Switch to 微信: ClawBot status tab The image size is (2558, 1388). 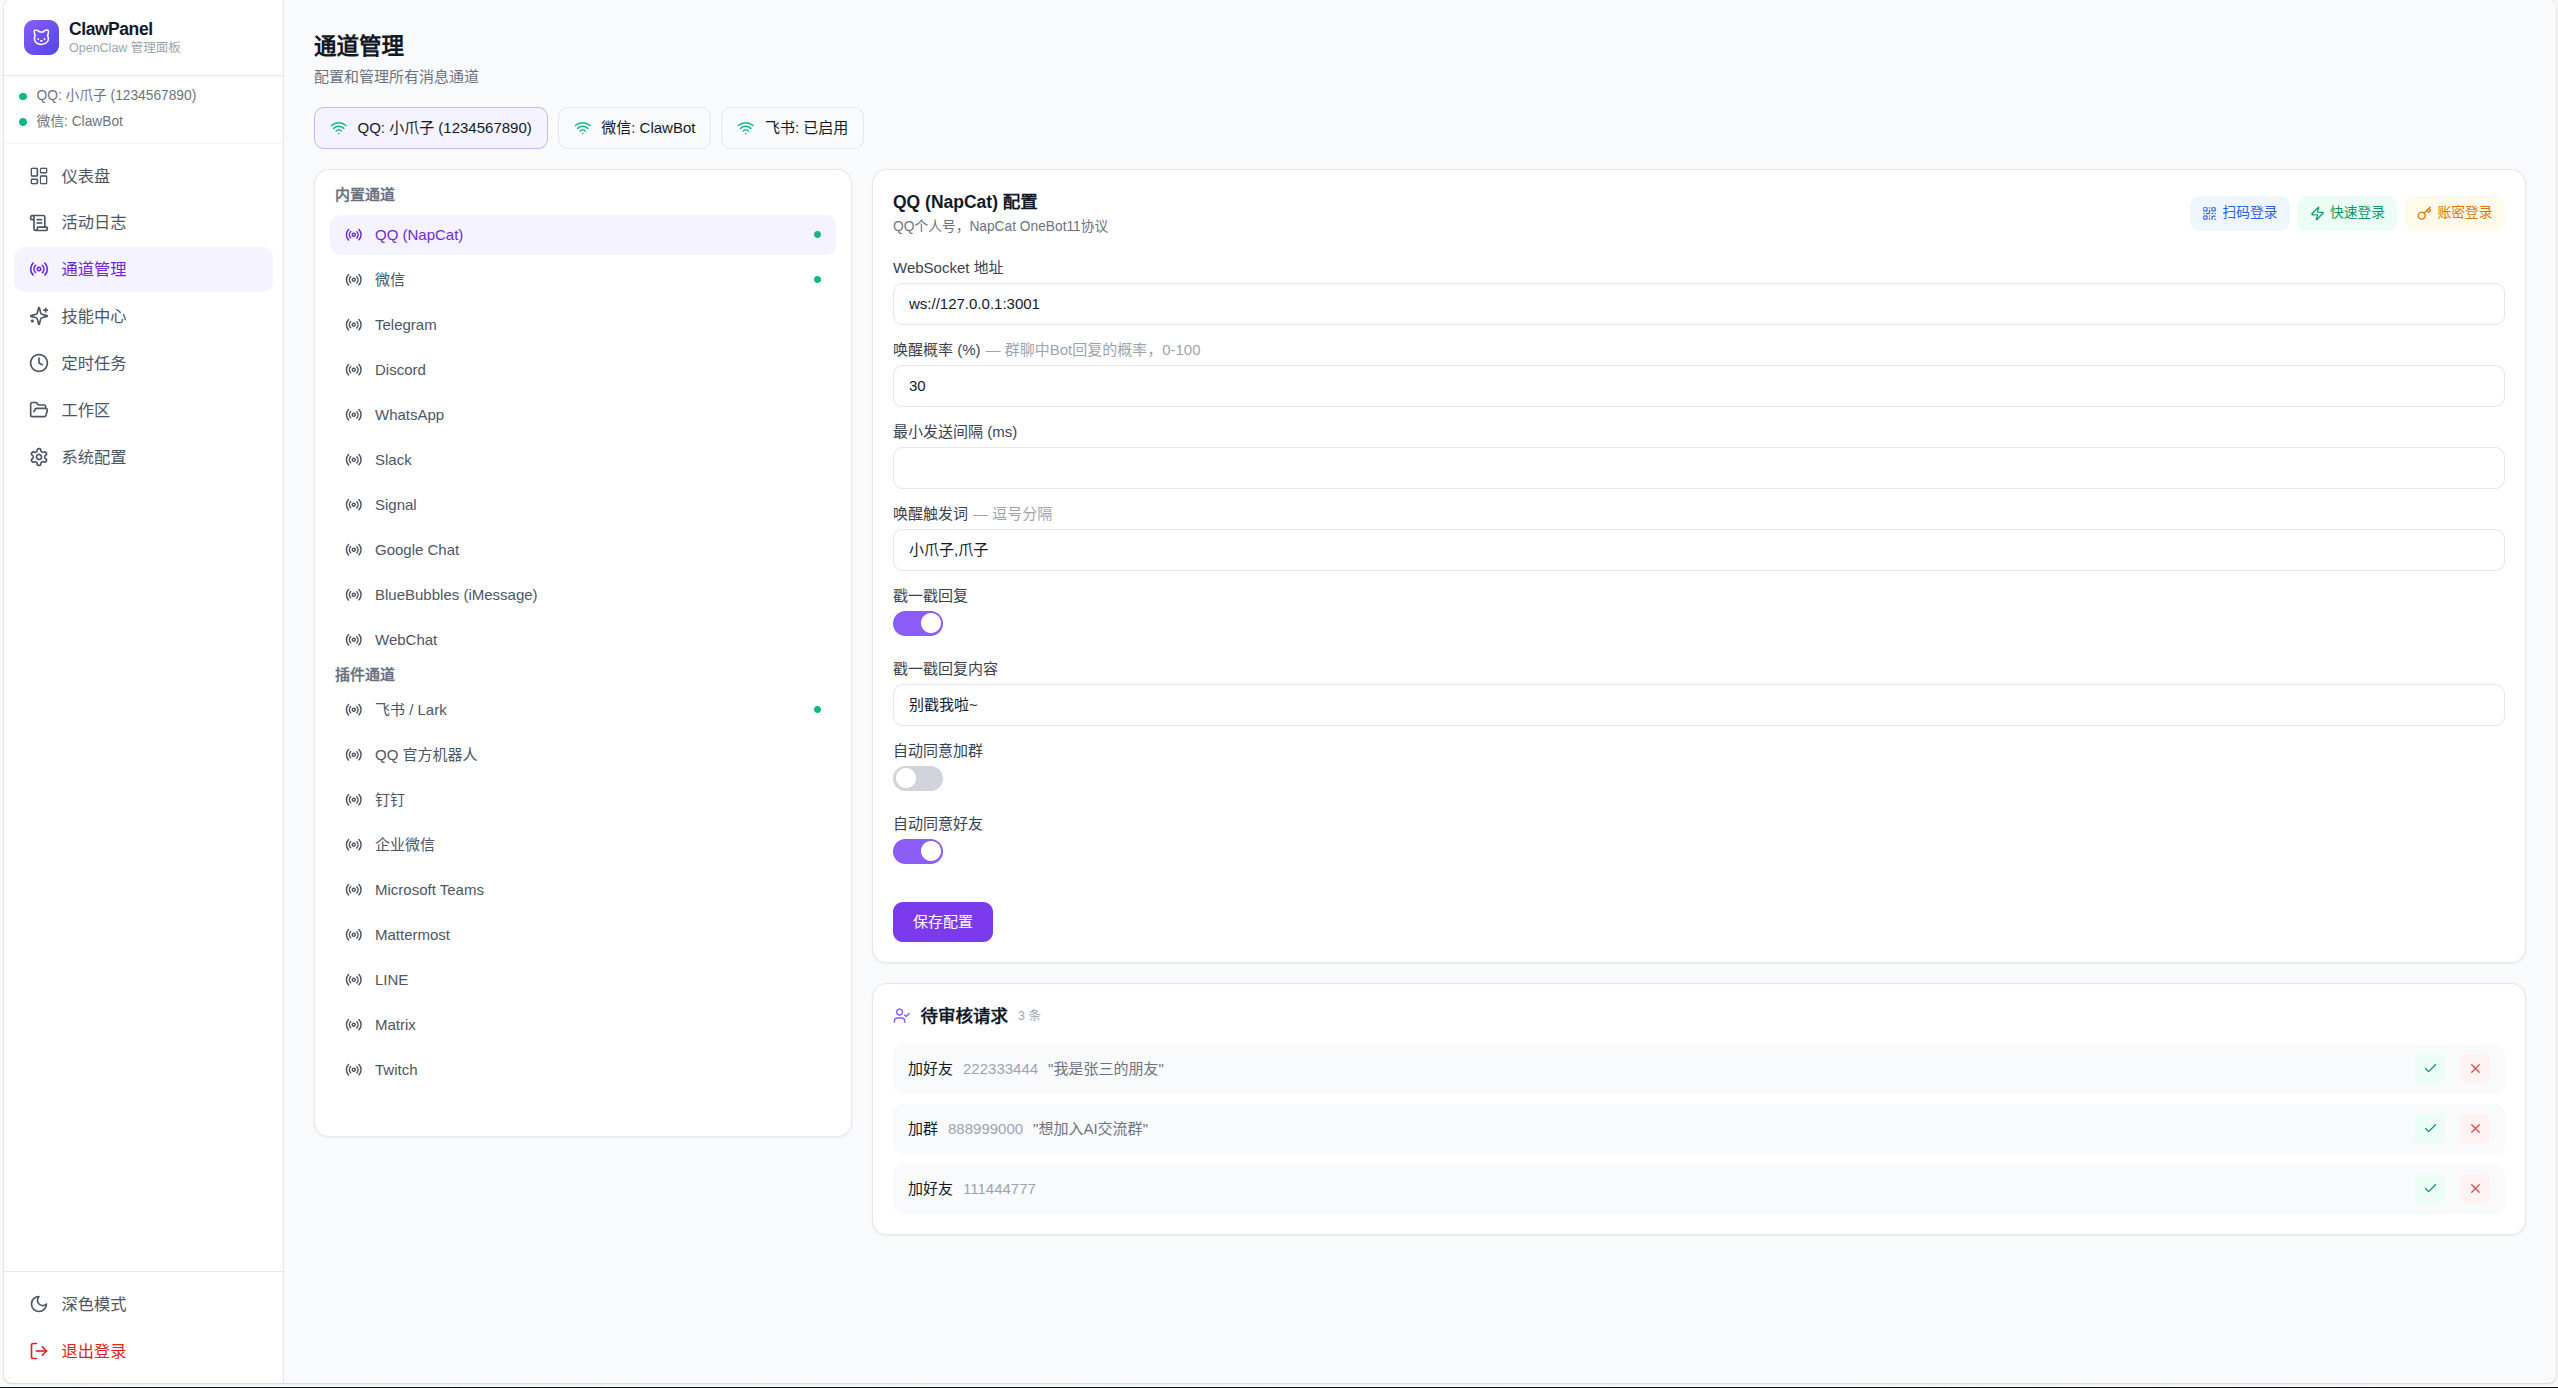pyautogui.click(x=634, y=128)
